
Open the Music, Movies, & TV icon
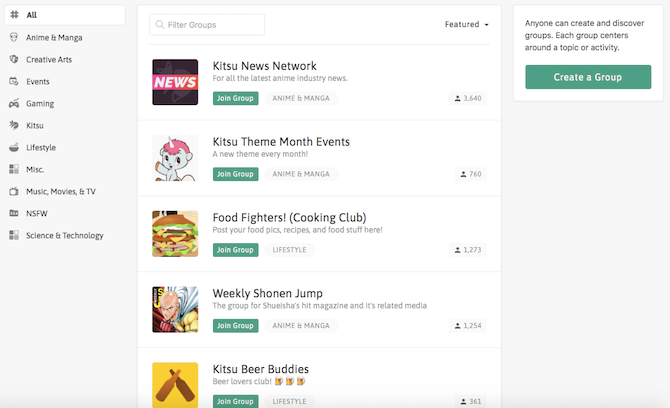[x=14, y=191]
